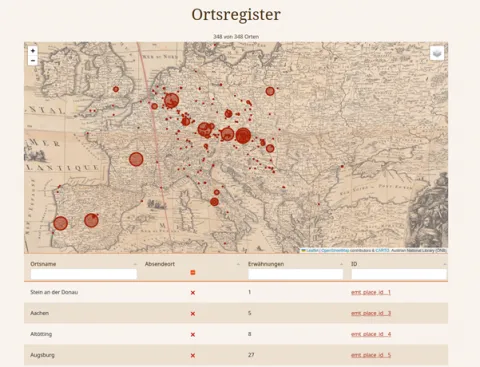
Task: Sort the table by Erwähnungen column
Action: tap(341, 264)
